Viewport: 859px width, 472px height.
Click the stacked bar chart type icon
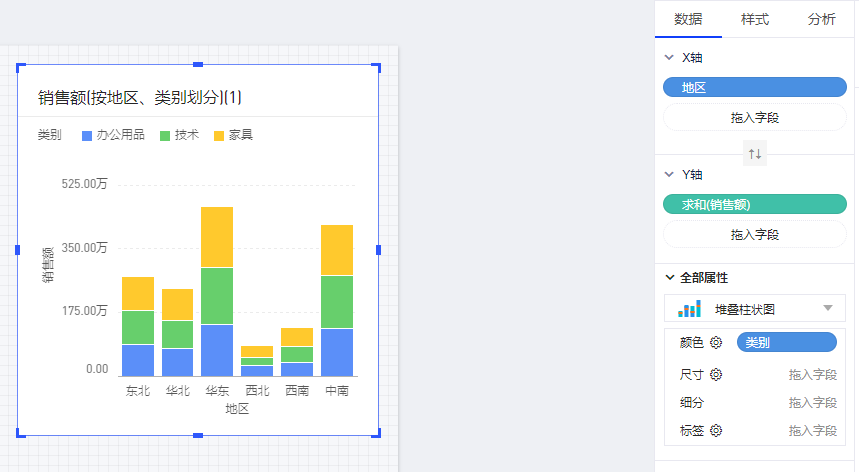pos(689,309)
